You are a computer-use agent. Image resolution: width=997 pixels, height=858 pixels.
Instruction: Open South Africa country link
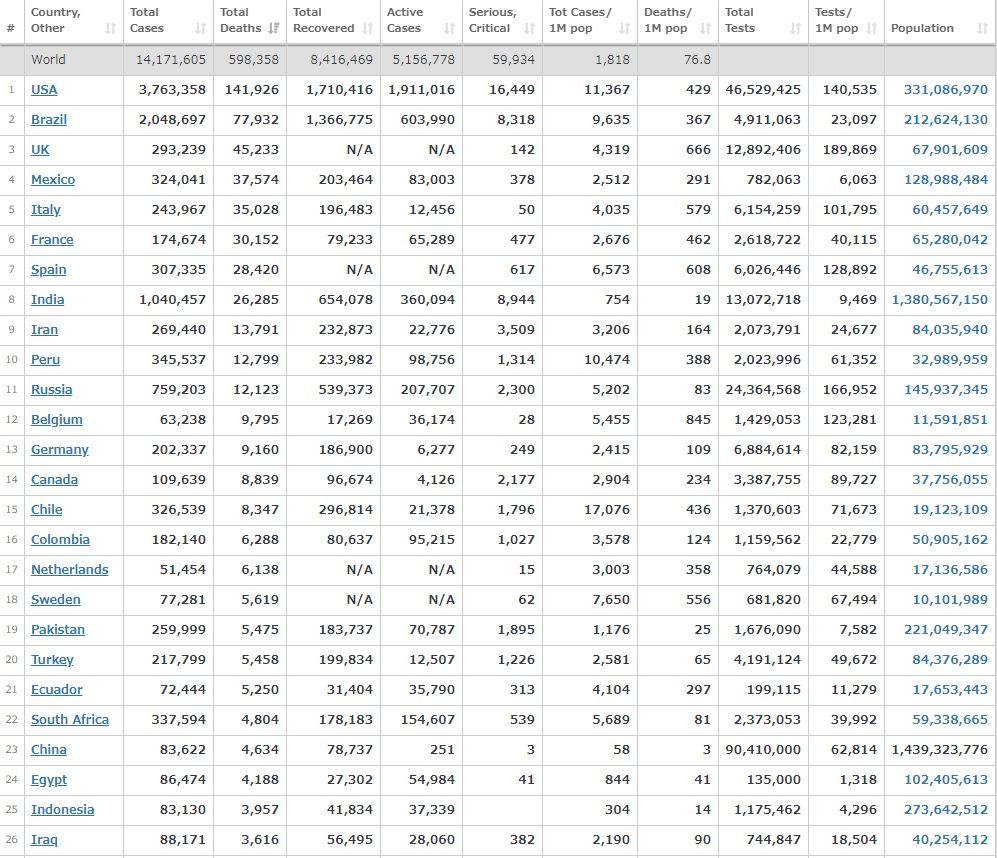coord(70,720)
